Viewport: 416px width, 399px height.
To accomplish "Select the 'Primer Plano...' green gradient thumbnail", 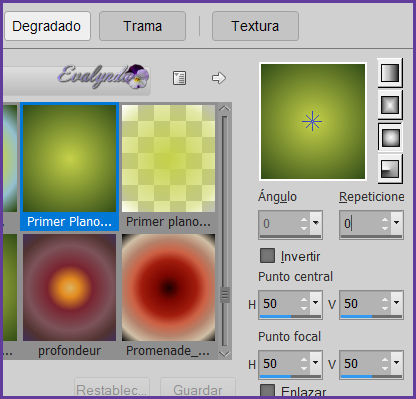I will click(69, 167).
